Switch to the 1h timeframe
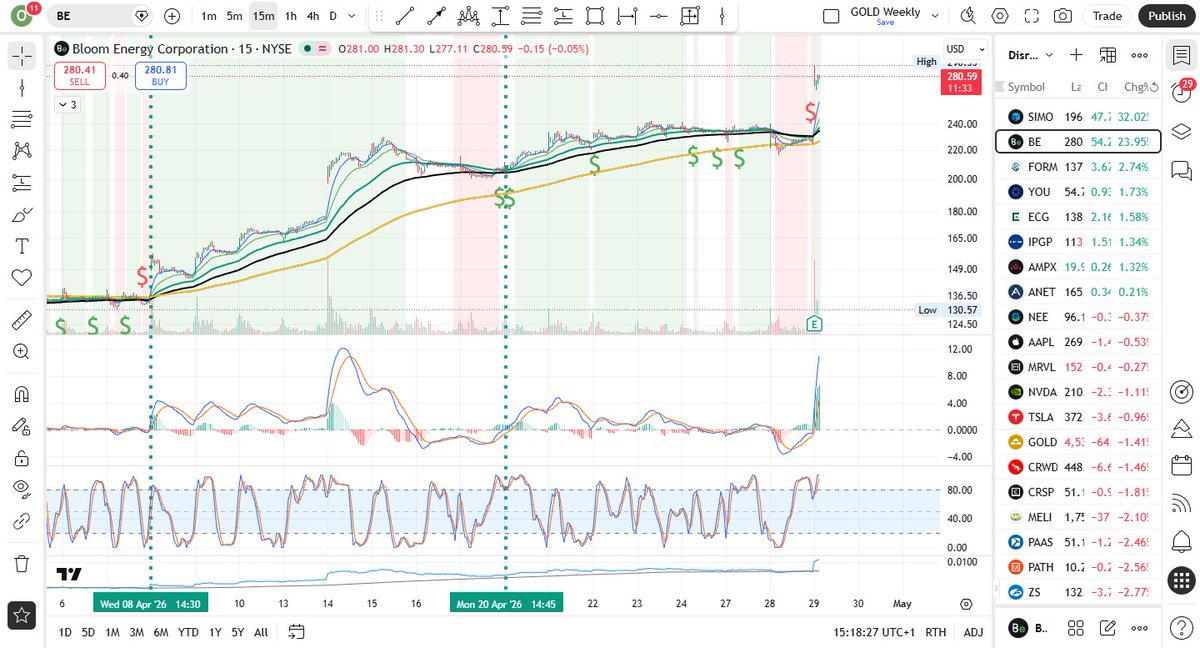The image size is (1200, 648). [x=289, y=16]
